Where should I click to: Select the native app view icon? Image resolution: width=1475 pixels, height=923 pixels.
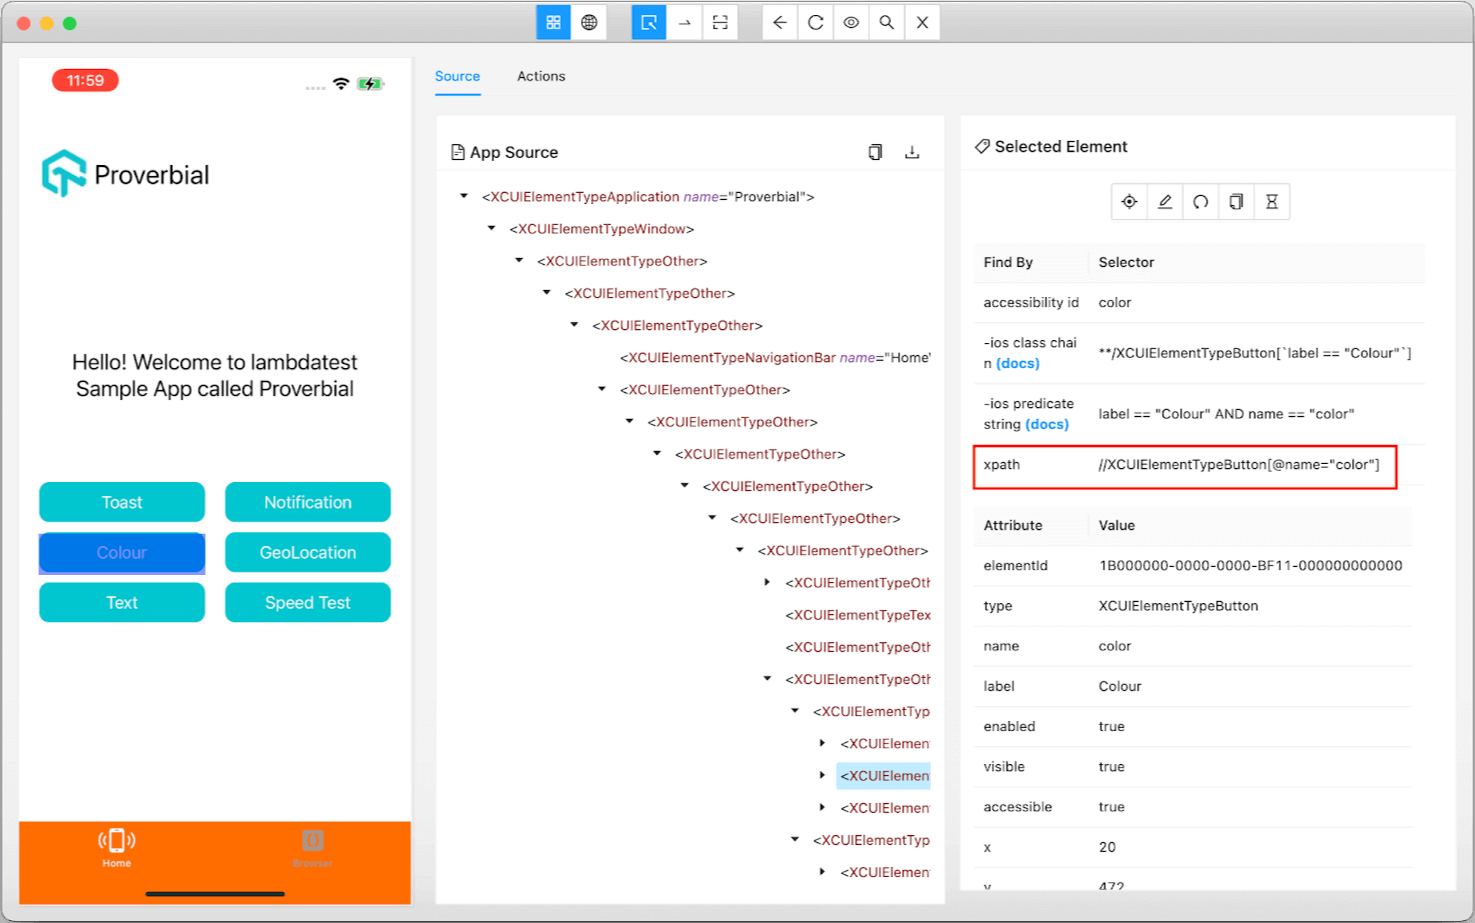[553, 21]
